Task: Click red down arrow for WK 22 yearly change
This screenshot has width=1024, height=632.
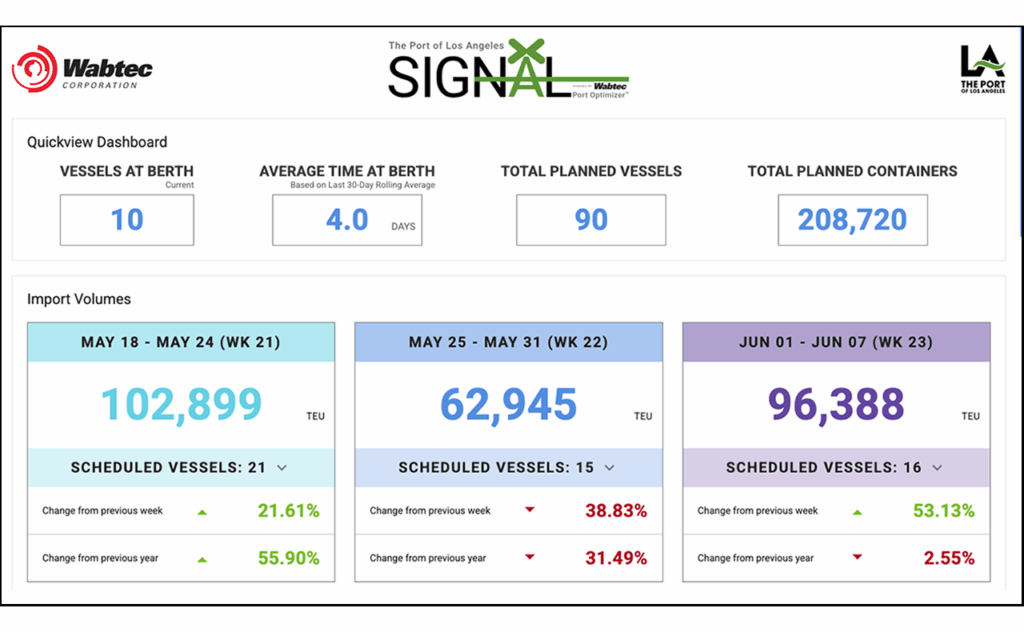Action: coord(530,558)
